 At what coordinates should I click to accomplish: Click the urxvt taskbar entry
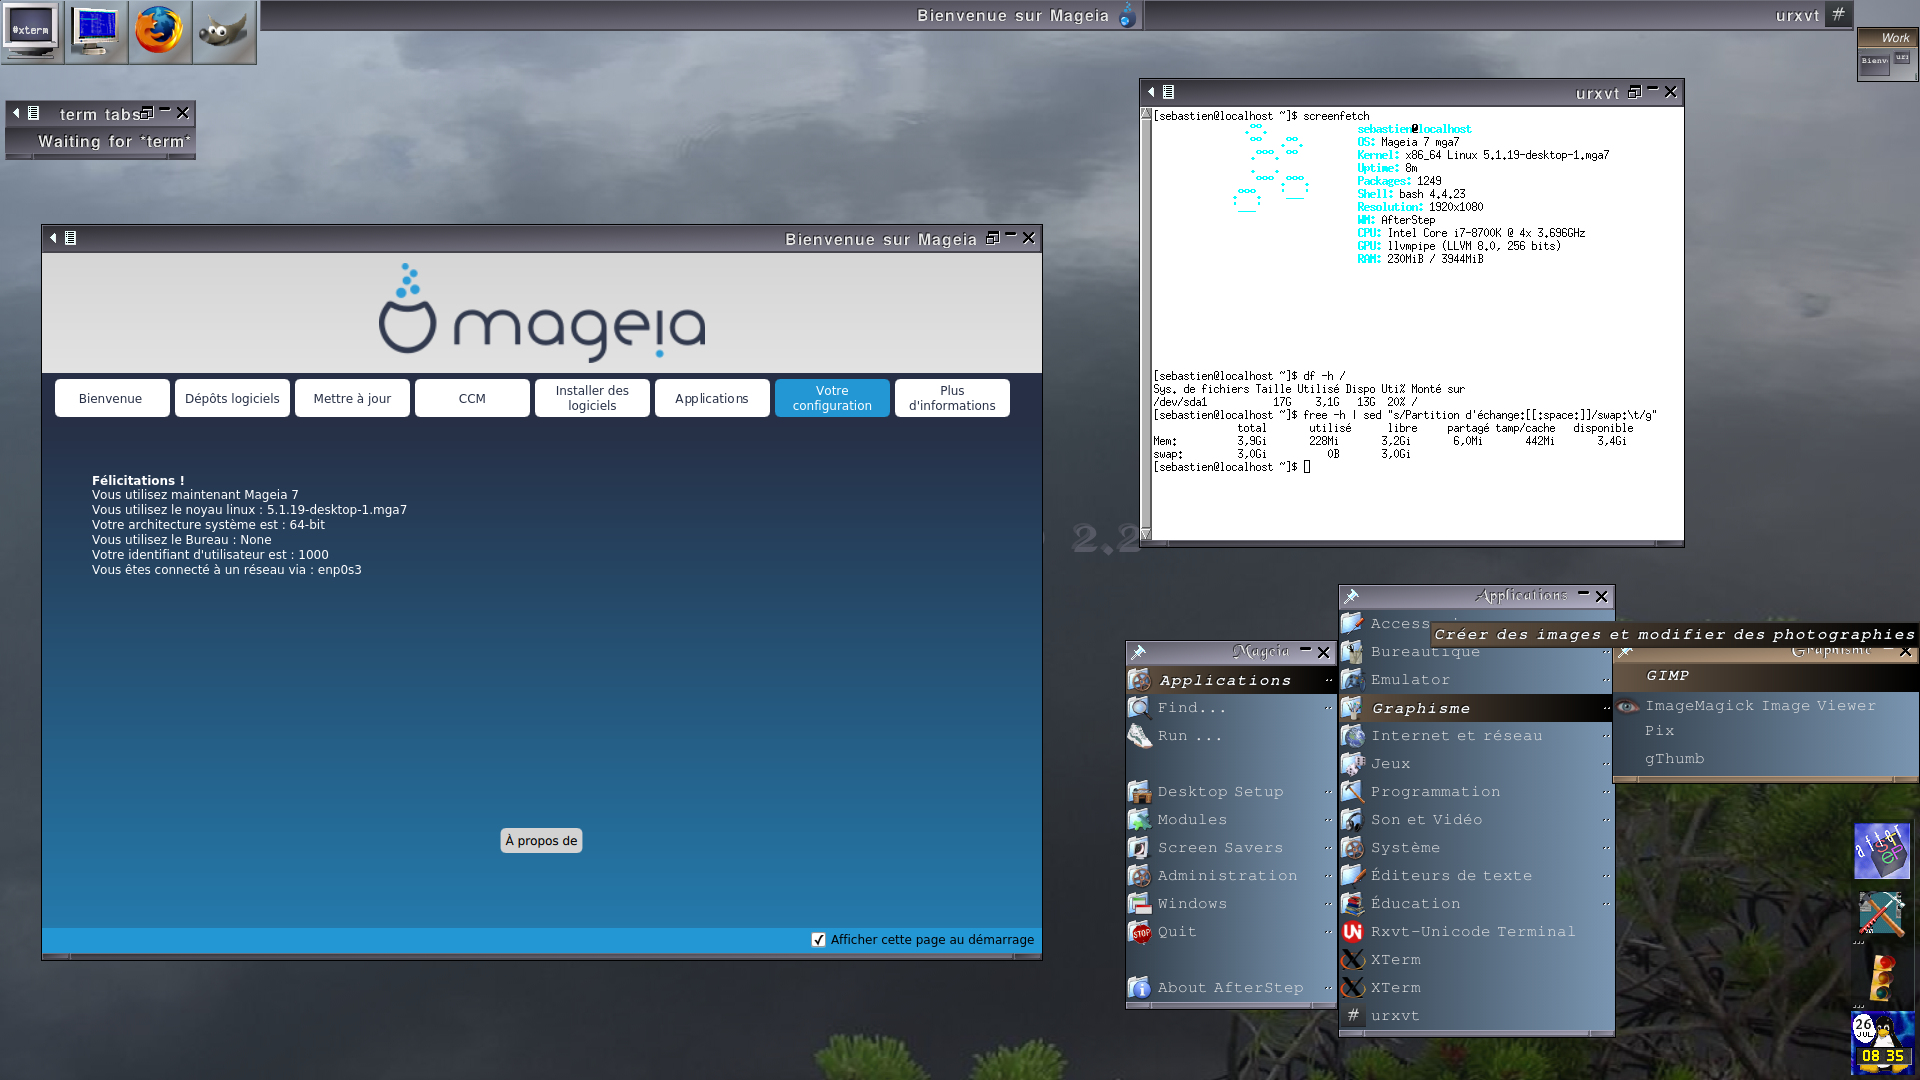click(1499, 15)
